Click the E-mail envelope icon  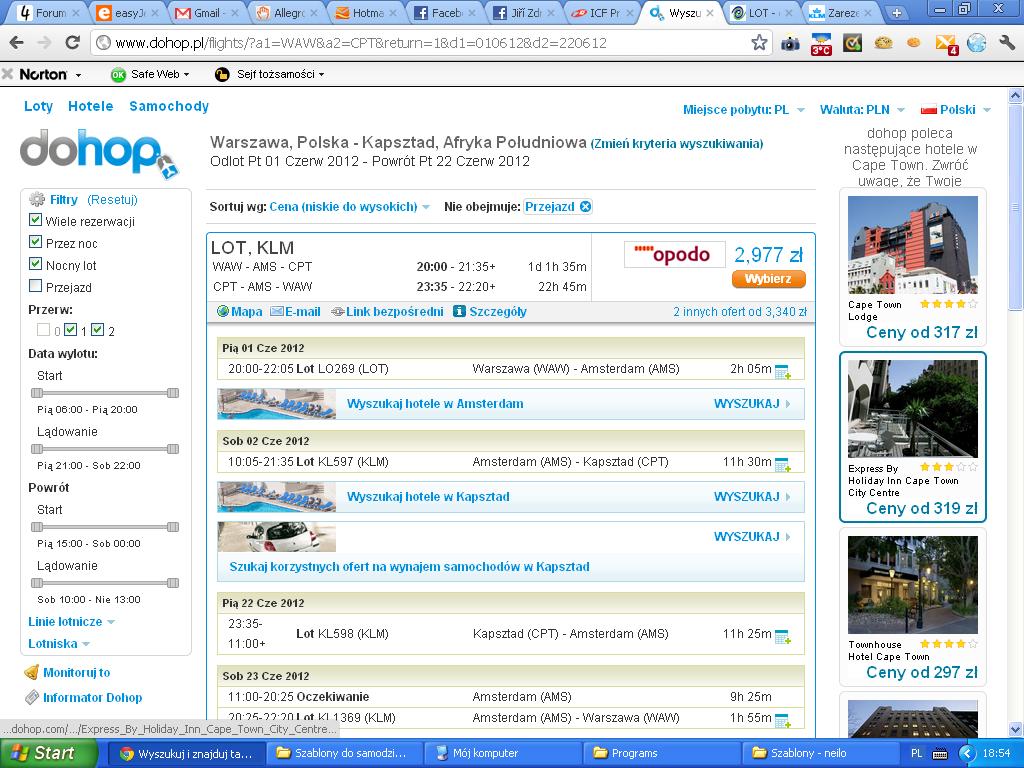pyautogui.click(x=276, y=312)
